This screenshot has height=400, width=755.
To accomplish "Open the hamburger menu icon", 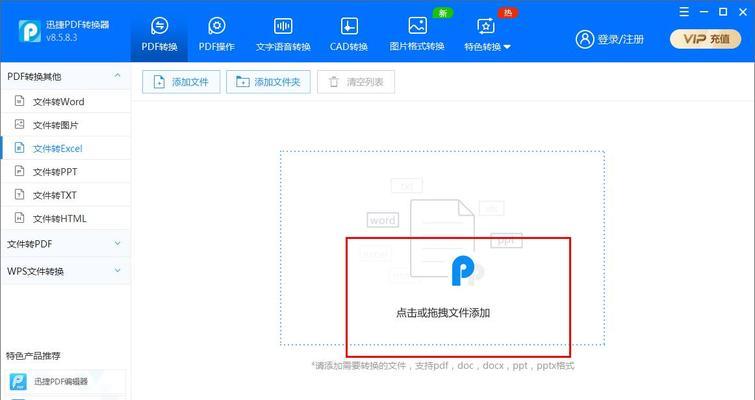I will (684, 12).
